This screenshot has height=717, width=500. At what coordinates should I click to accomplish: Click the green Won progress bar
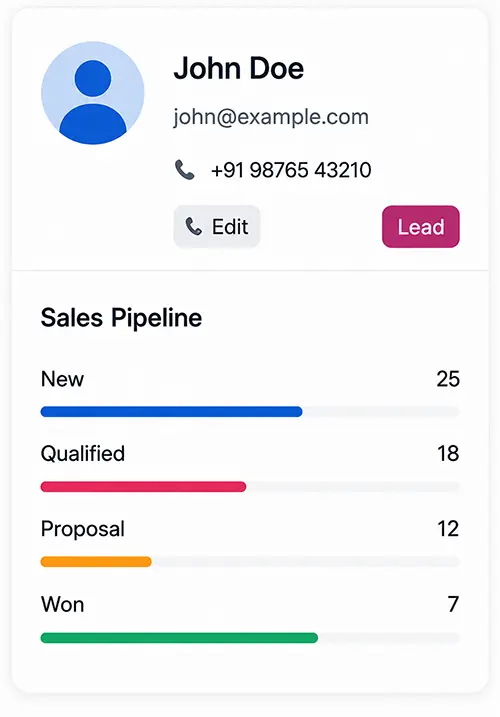(x=179, y=637)
